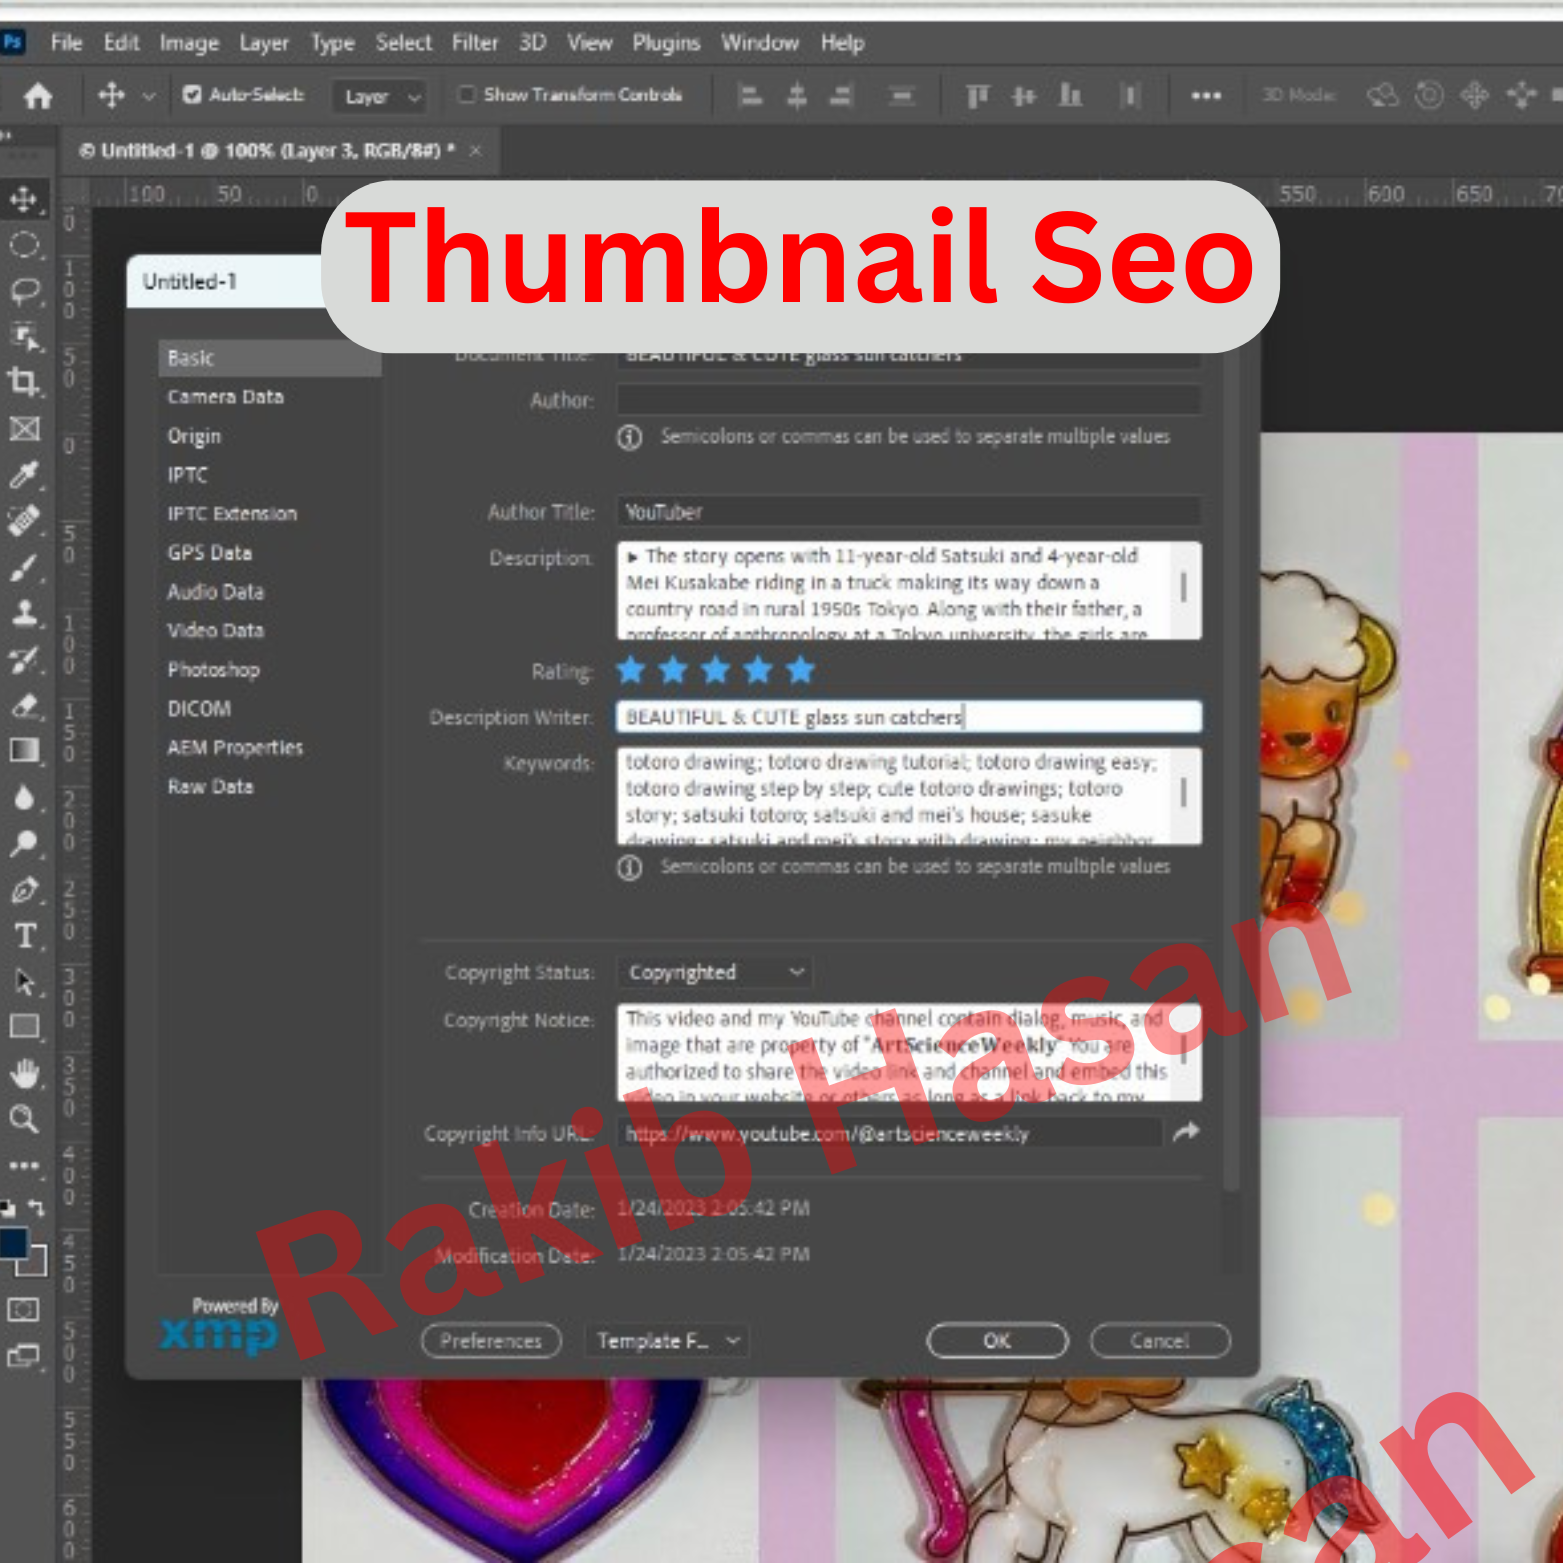This screenshot has height=1563, width=1563.
Task: Expand the Move tool preset arrow
Action: (x=149, y=96)
